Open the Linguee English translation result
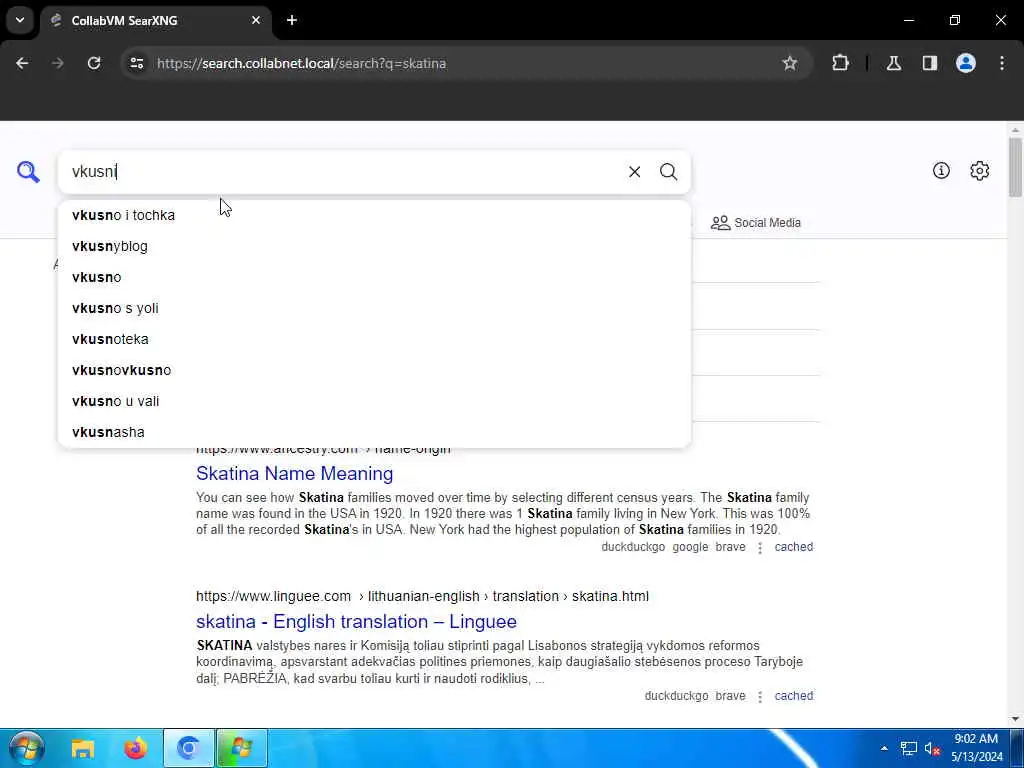Image resolution: width=1024 pixels, height=768 pixels. click(357, 621)
